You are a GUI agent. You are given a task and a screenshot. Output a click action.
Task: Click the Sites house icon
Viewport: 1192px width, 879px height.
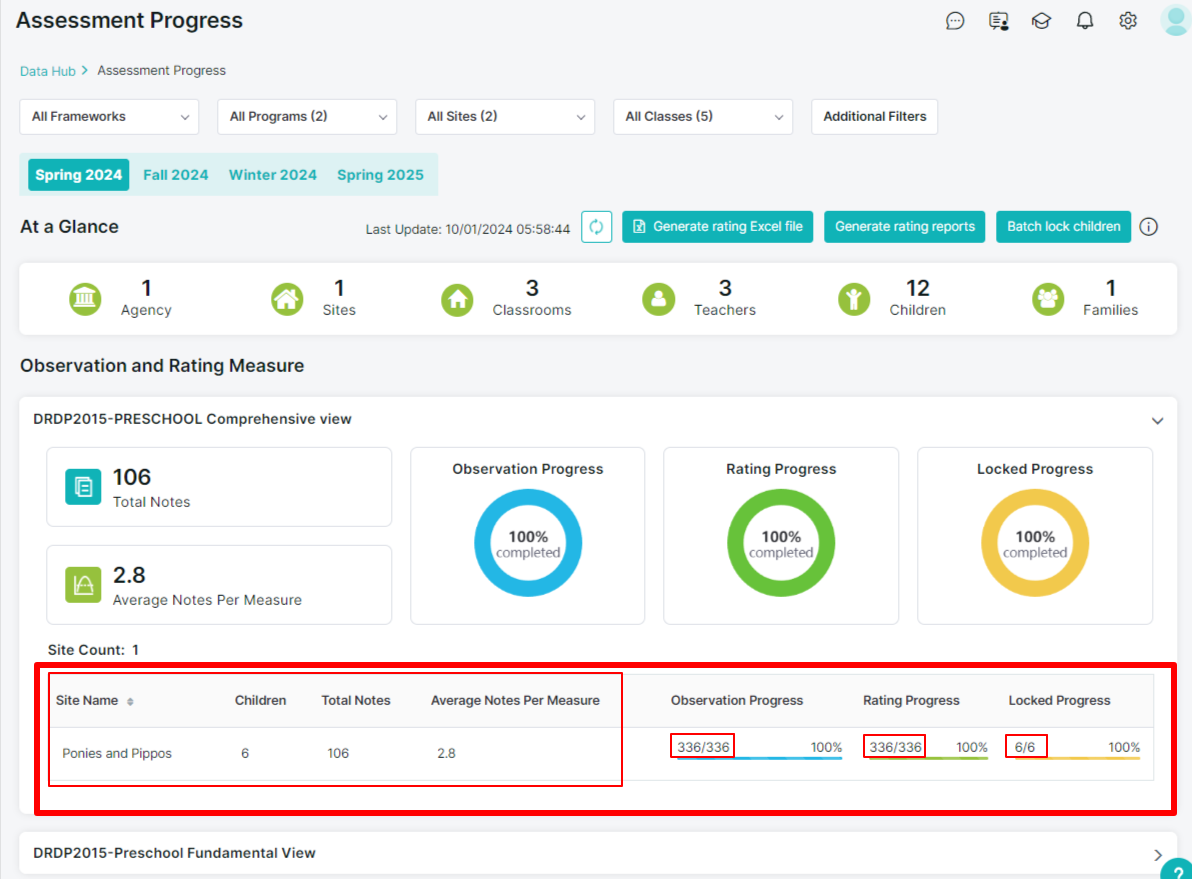click(x=287, y=299)
